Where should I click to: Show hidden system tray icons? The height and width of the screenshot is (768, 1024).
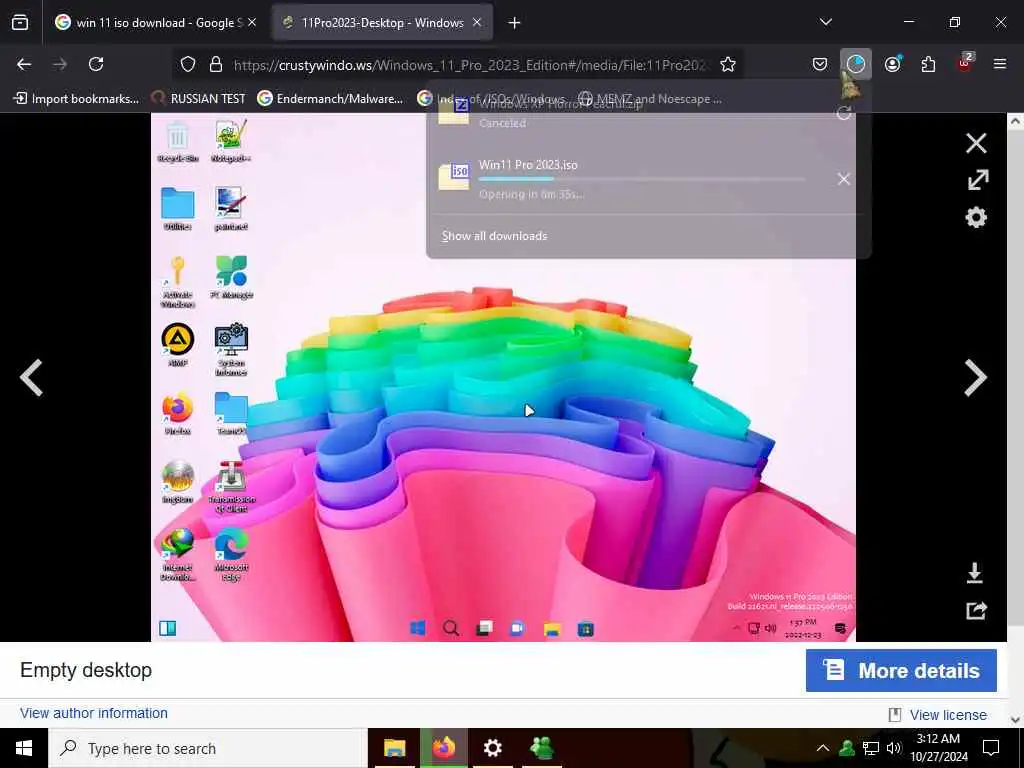(823, 748)
